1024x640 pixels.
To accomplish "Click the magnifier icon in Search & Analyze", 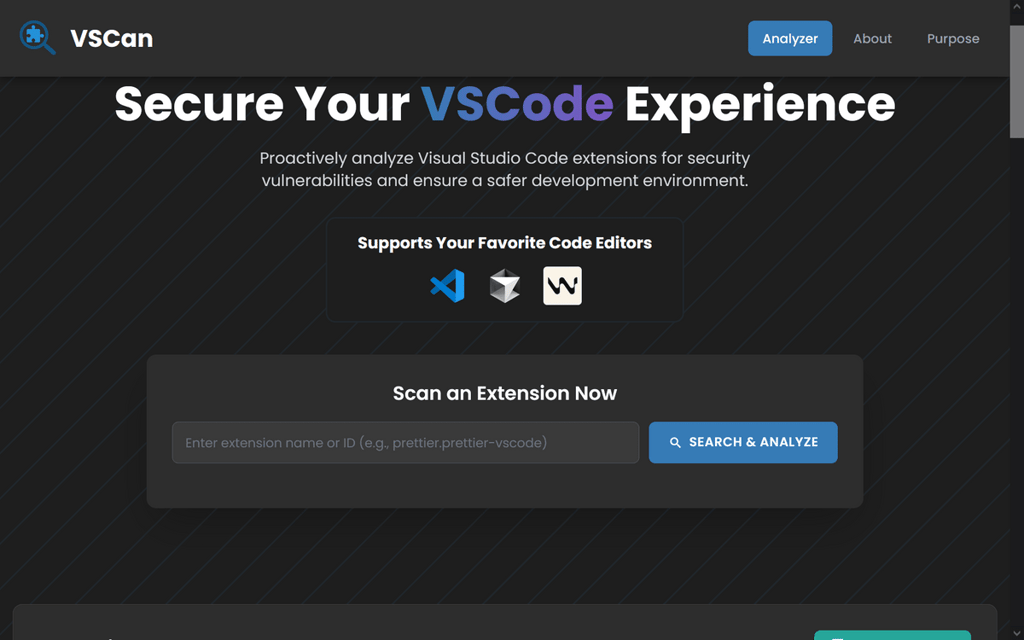I will tap(675, 442).
